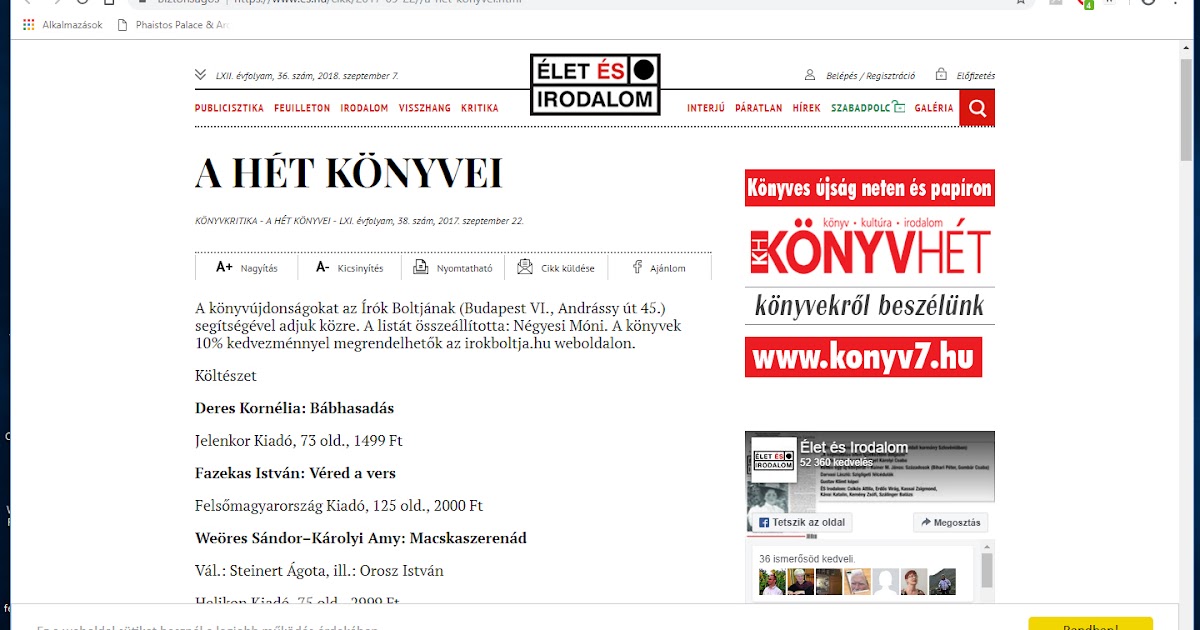Viewport: 1200px width, 630px height.
Task: Enlarge text with the A+ Nagyítás icon
Action: (225, 266)
